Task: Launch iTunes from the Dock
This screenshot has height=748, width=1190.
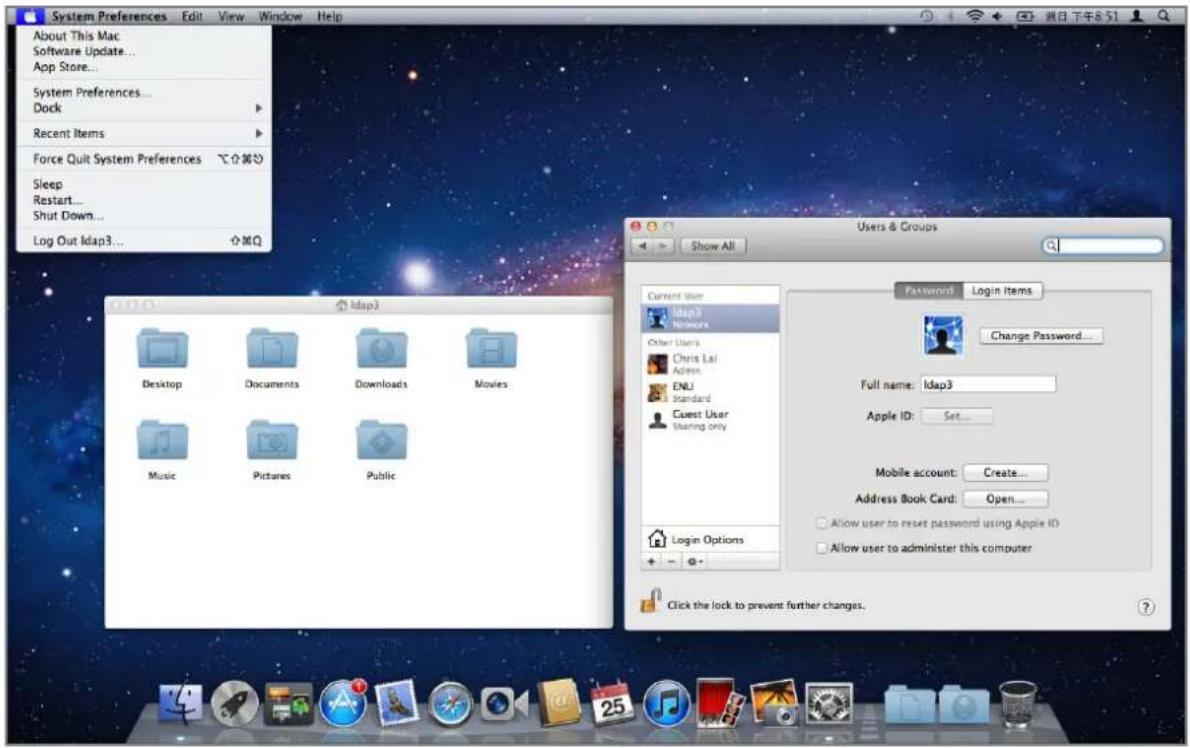Action: click(x=666, y=703)
